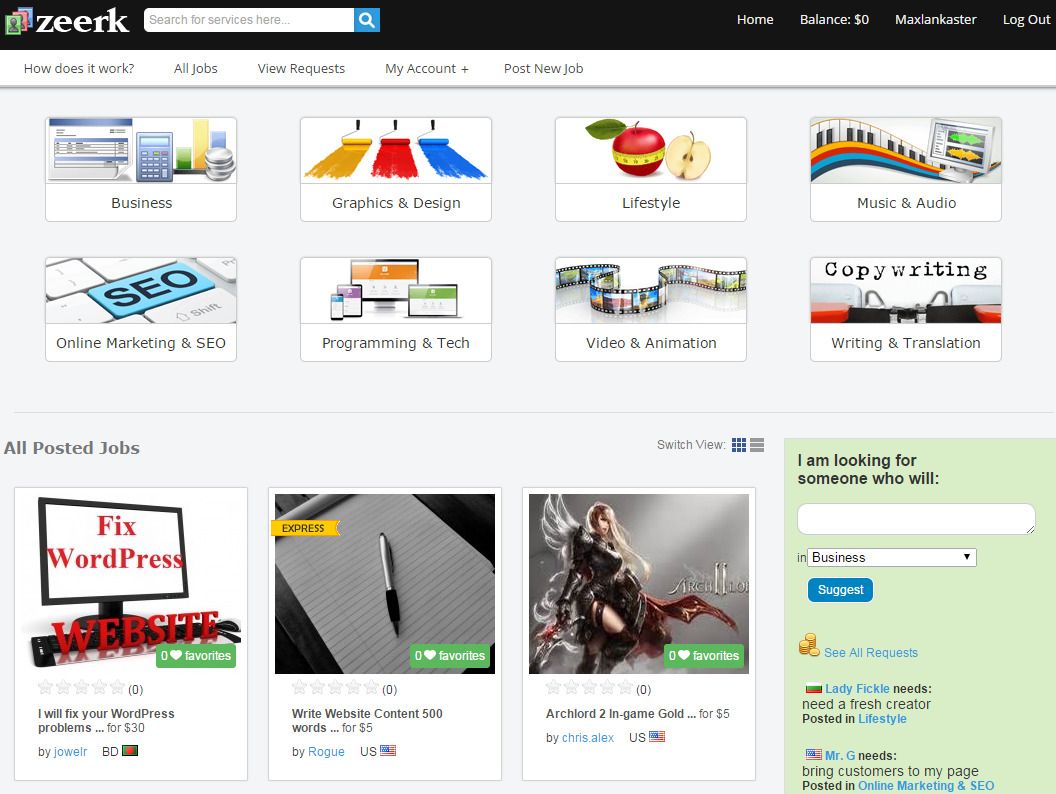Image resolution: width=1056 pixels, height=794 pixels.
Task: Follow the See All Requests link
Action: [x=870, y=652]
